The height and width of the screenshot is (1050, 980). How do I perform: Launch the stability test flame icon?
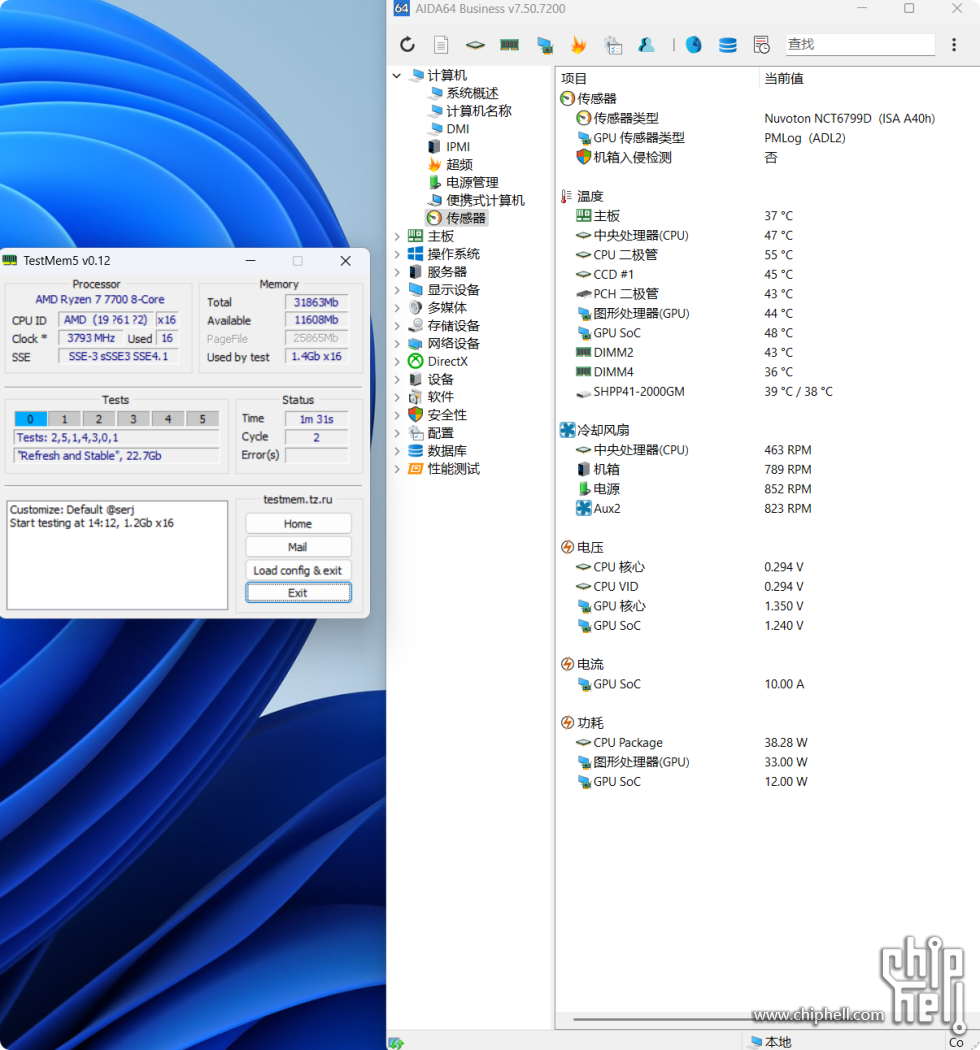coord(579,45)
